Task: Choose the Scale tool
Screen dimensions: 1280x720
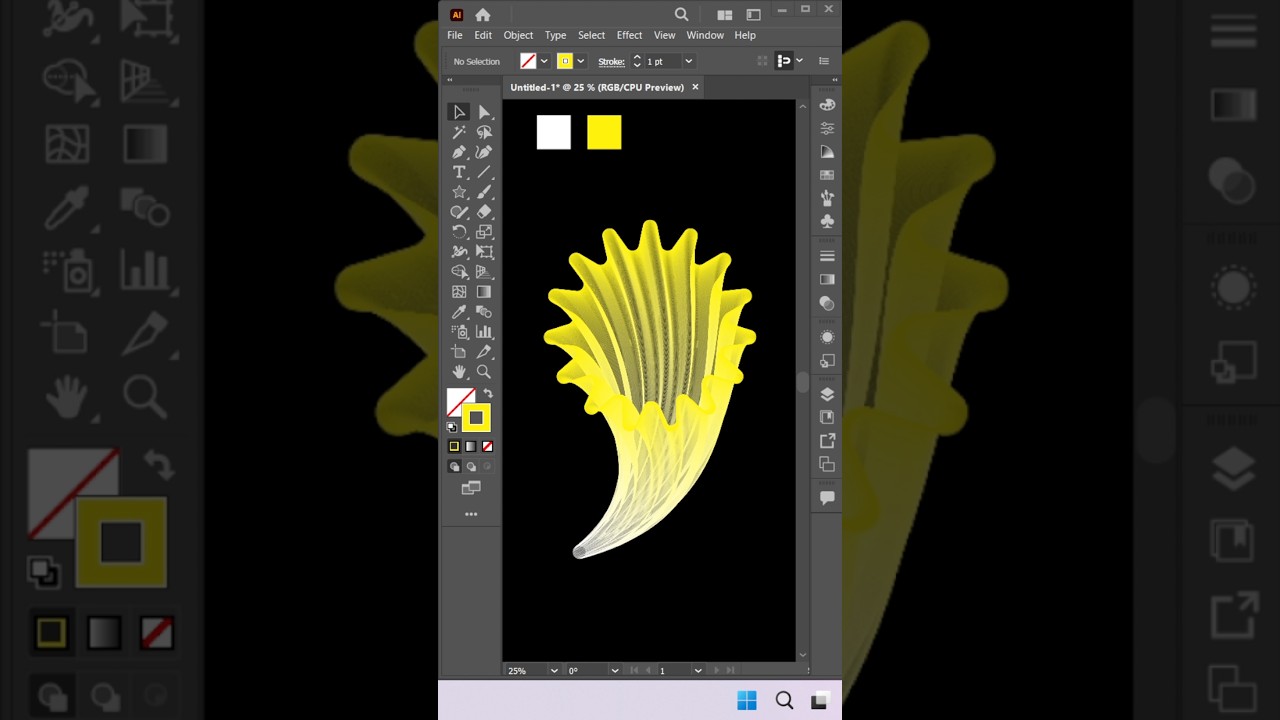Action: tap(484, 232)
